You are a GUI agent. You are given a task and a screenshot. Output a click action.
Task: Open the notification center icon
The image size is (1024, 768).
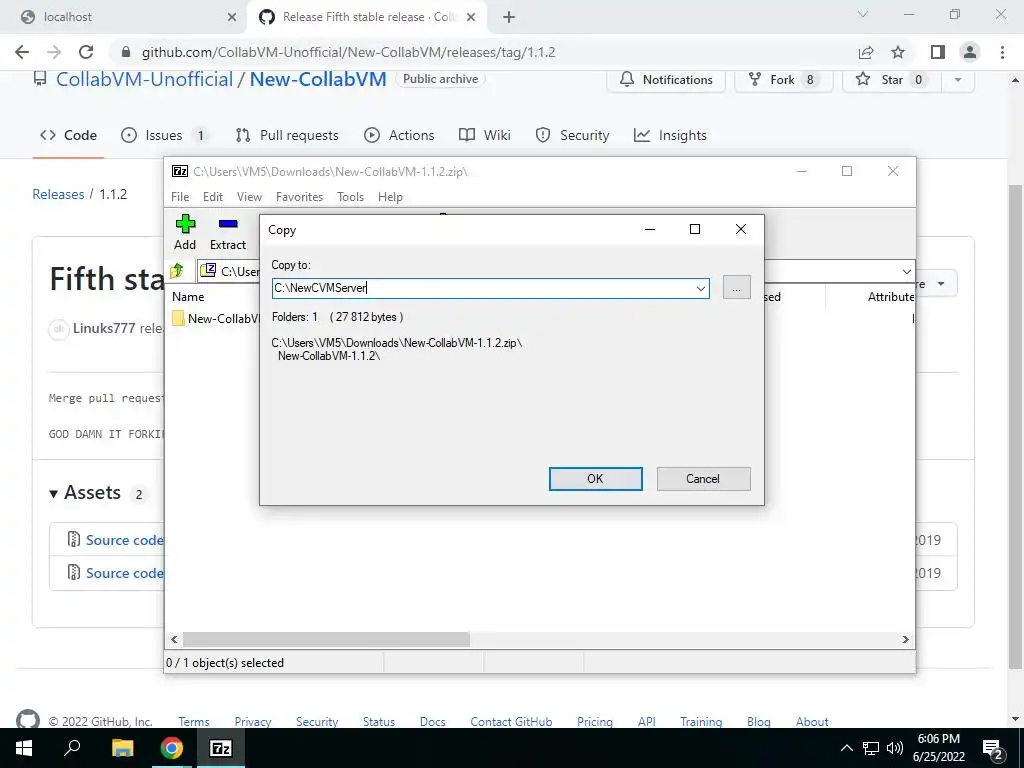[x=993, y=748]
